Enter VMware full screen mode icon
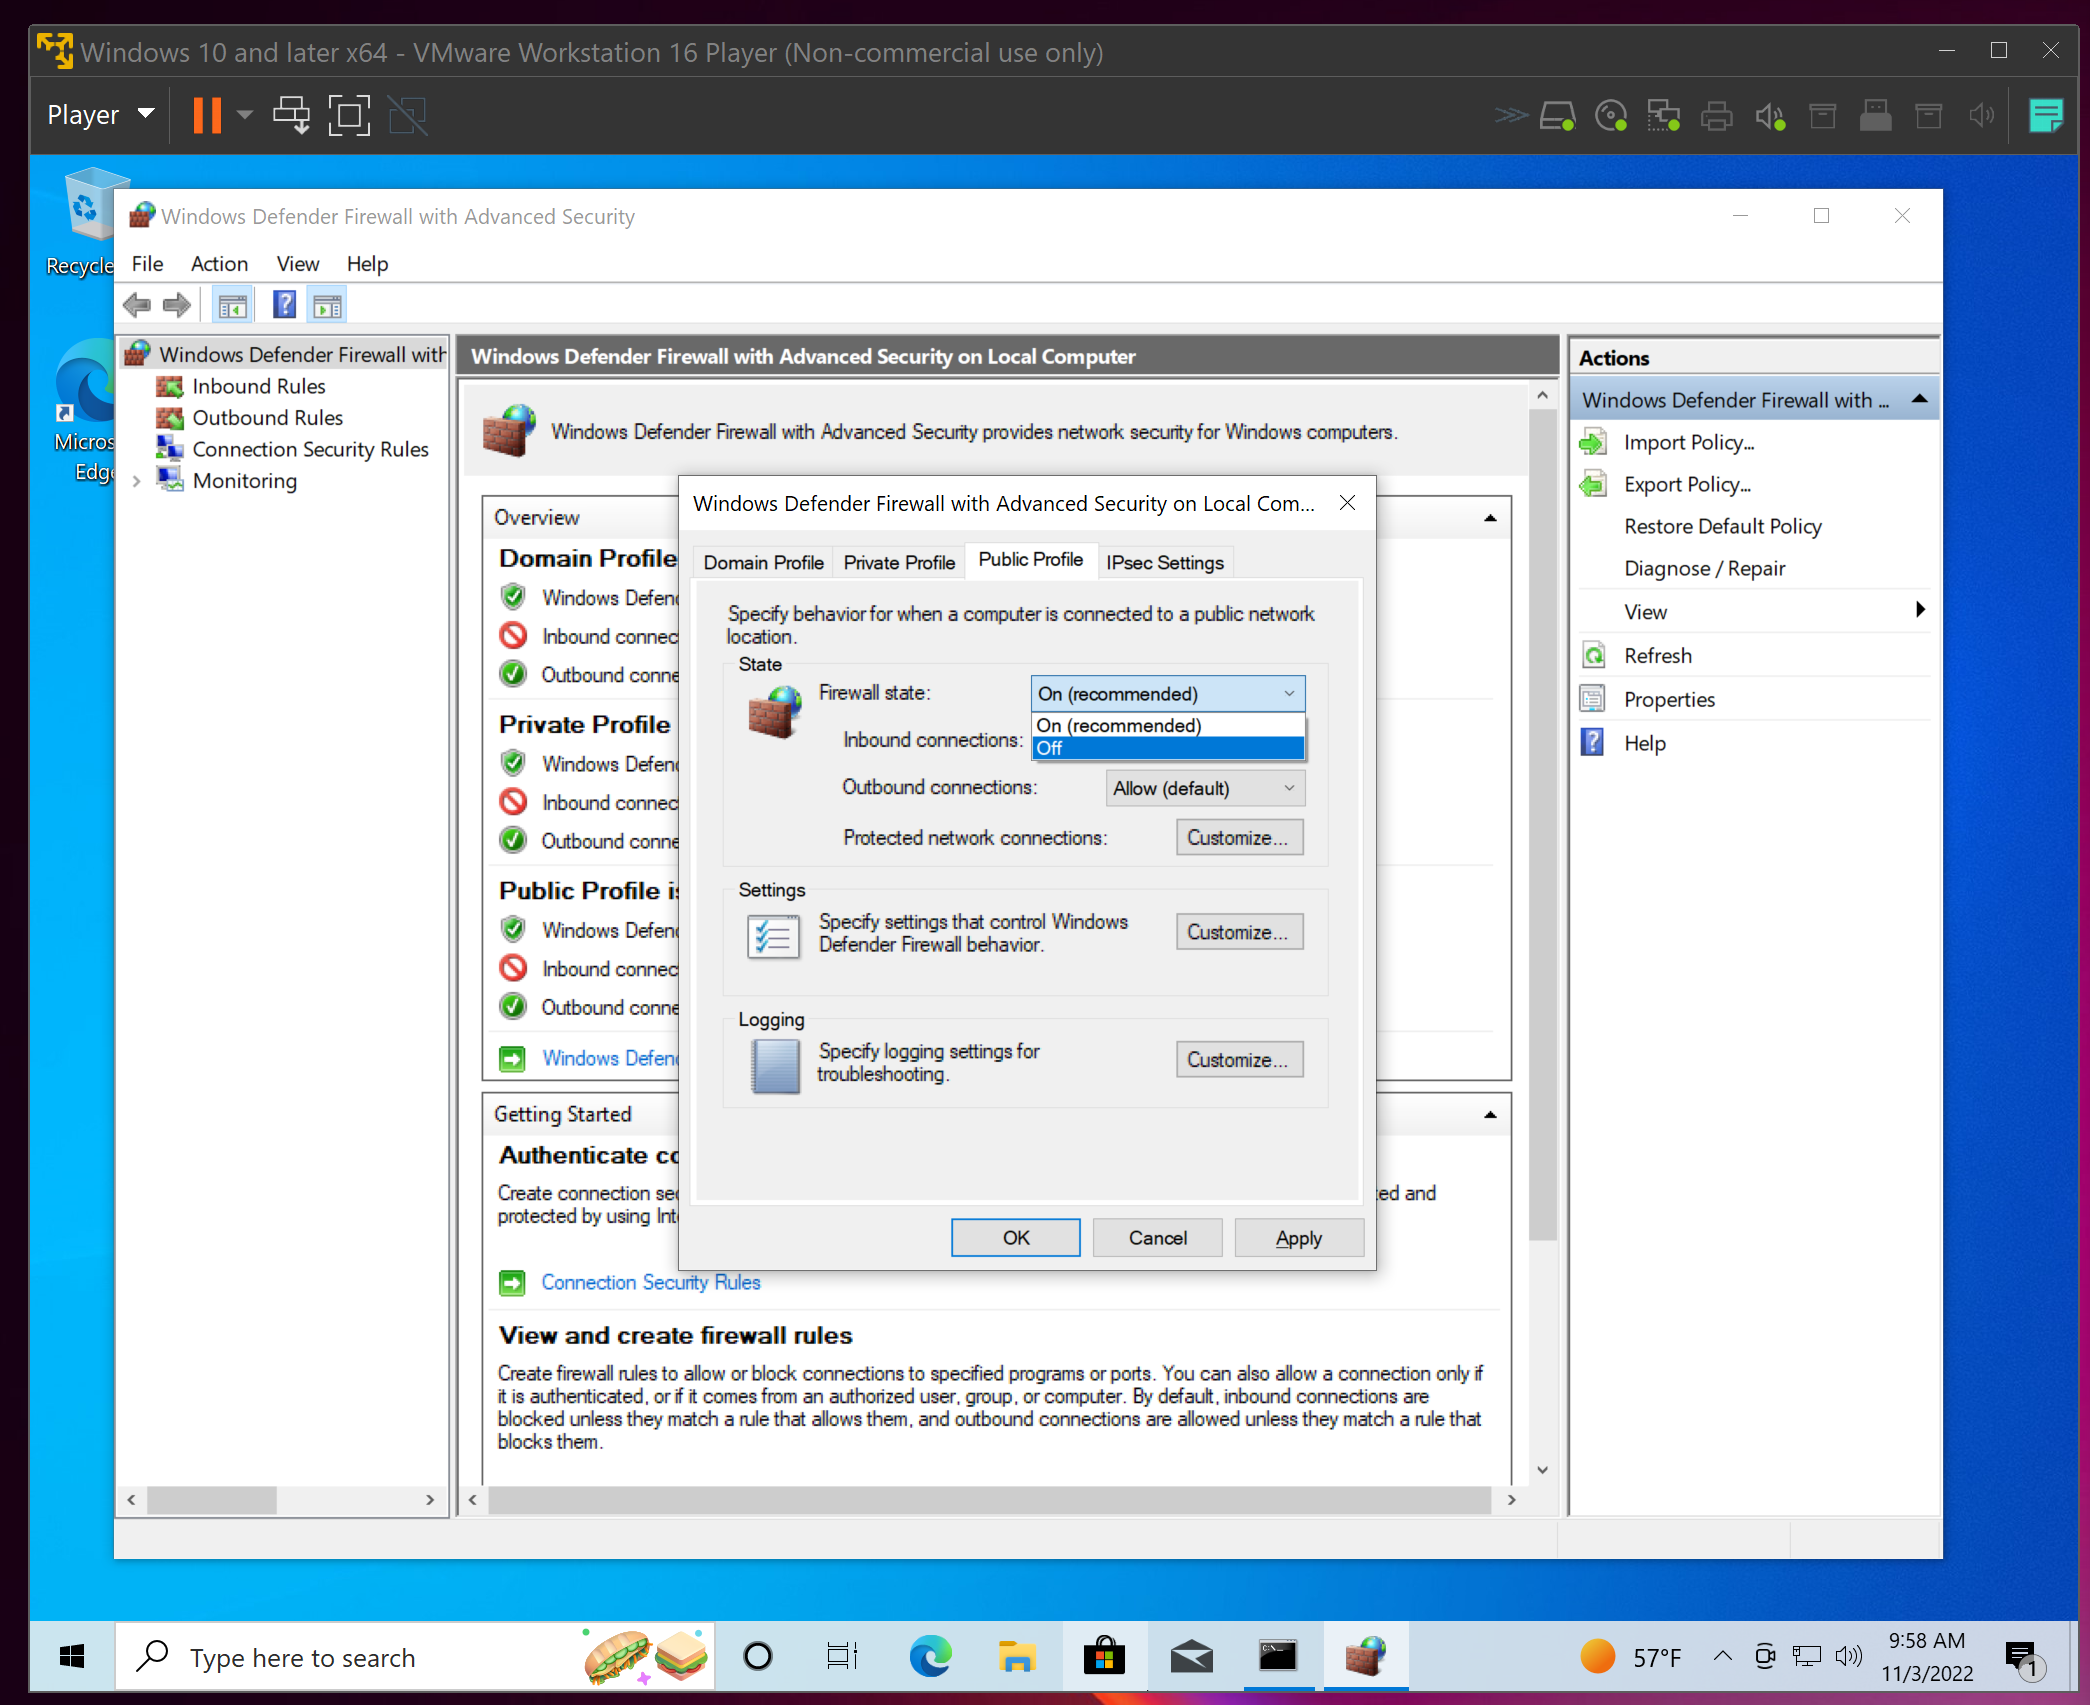 coord(349,115)
